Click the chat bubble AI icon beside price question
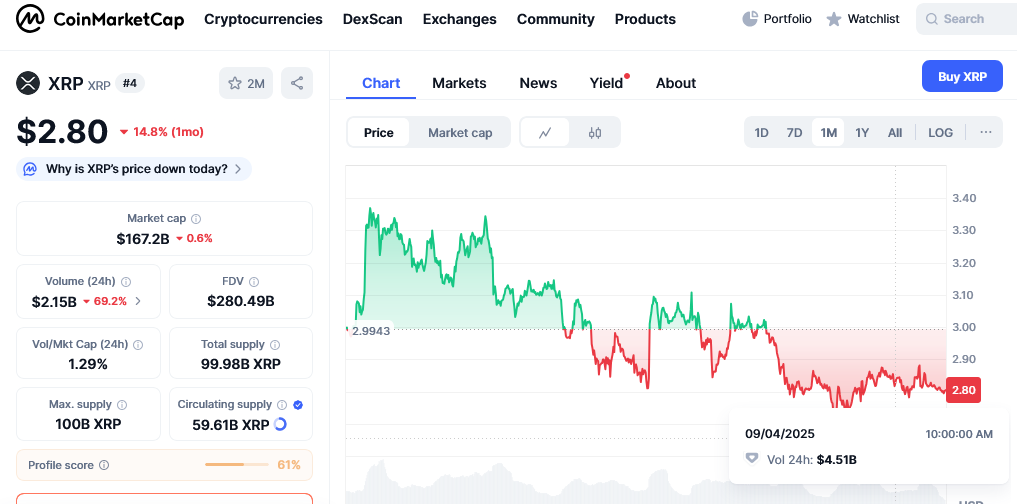Image resolution: width=1017 pixels, height=504 pixels. point(30,169)
